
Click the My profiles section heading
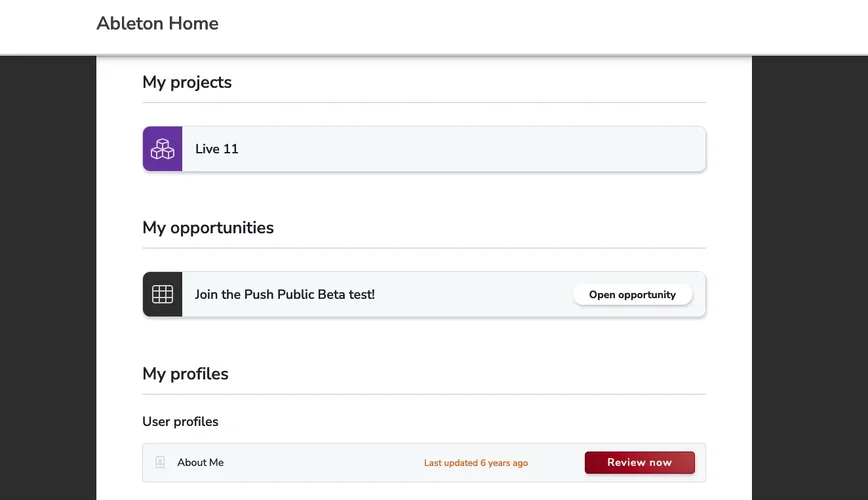[185, 373]
